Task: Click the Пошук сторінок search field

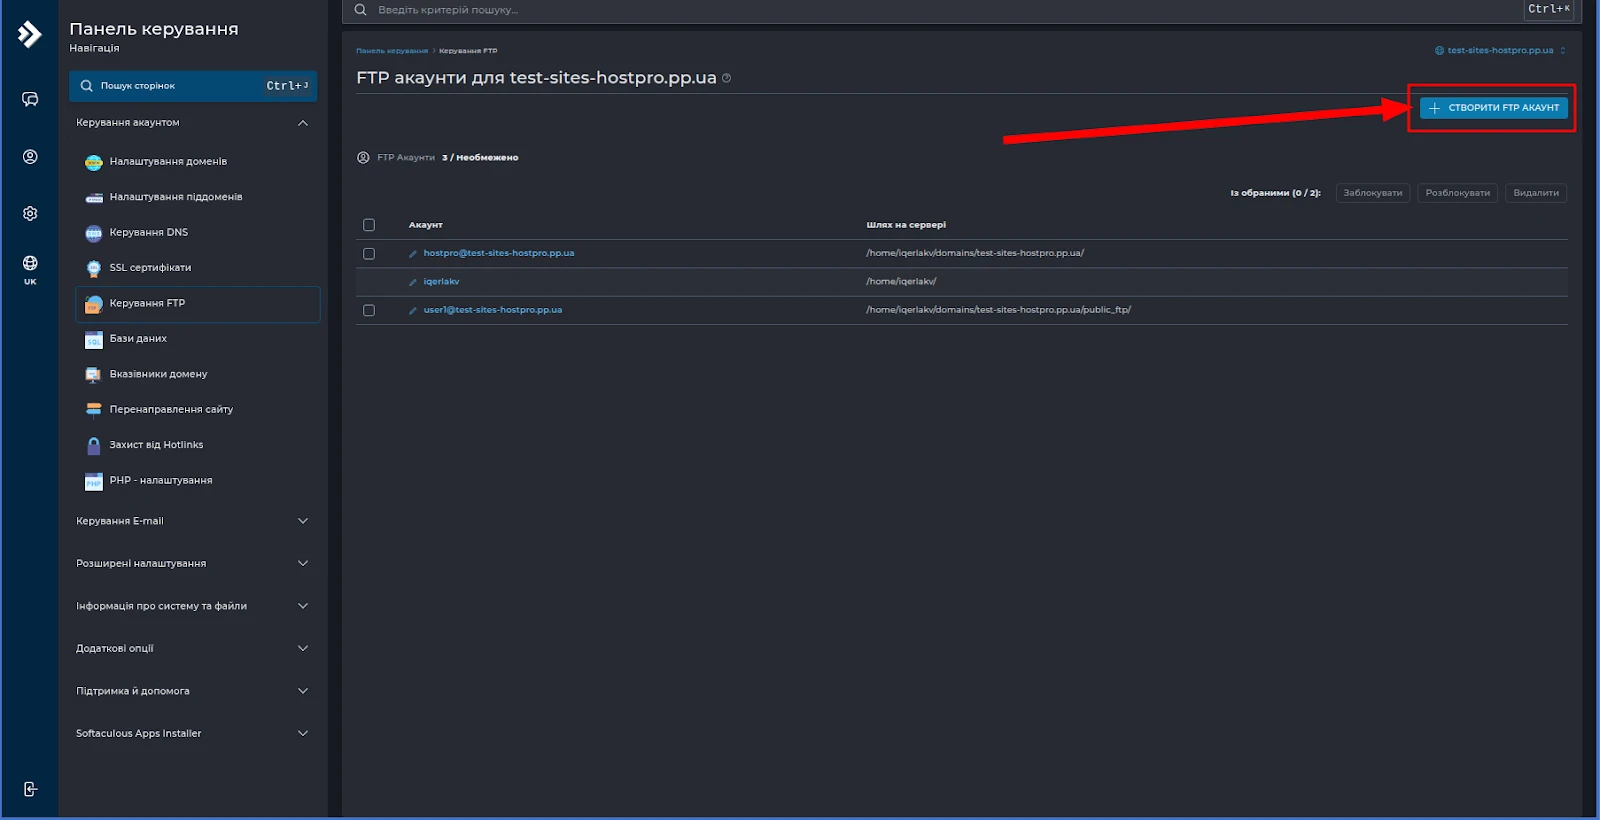Action: (180, 86)
